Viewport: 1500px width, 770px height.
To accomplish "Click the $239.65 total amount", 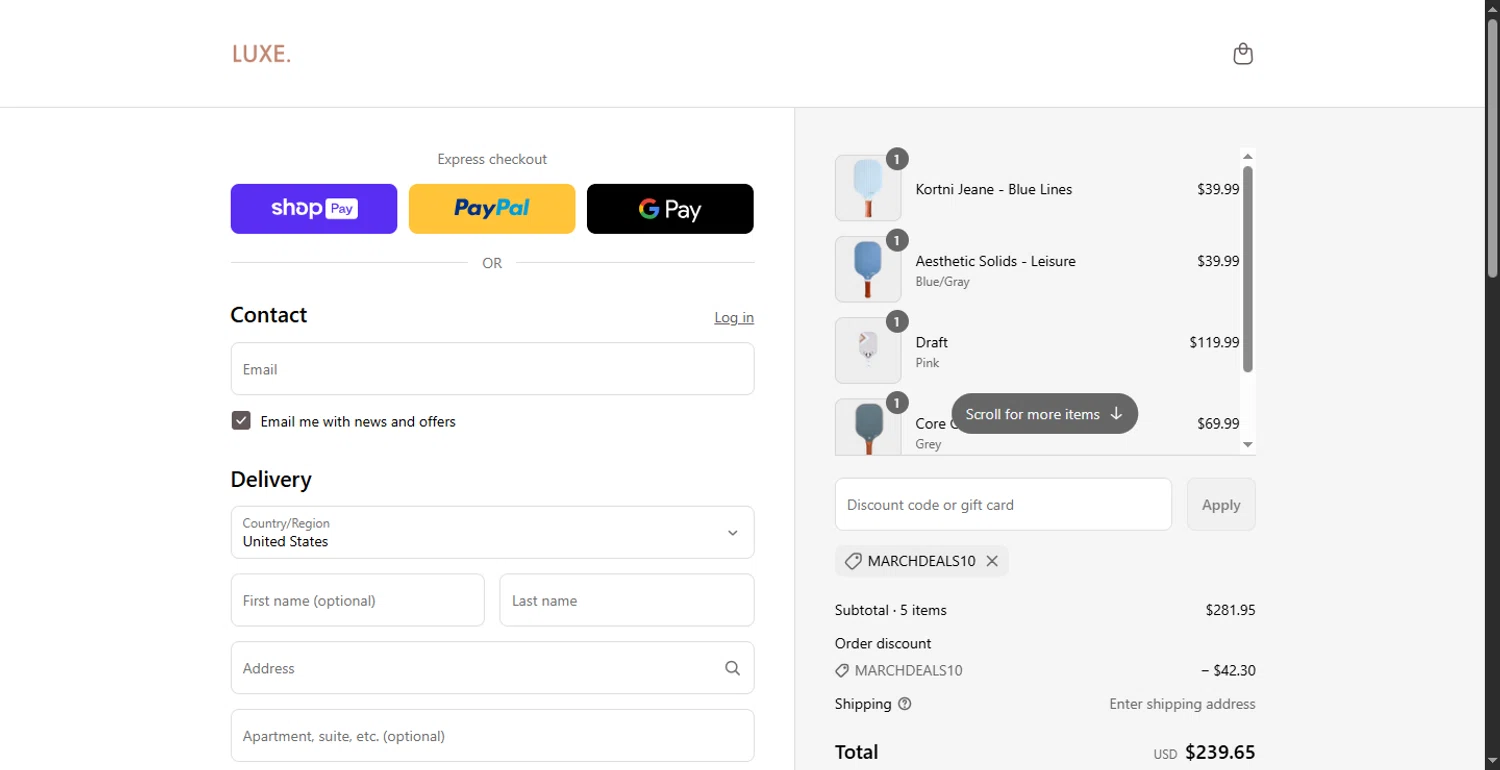I will point(1220,752).
